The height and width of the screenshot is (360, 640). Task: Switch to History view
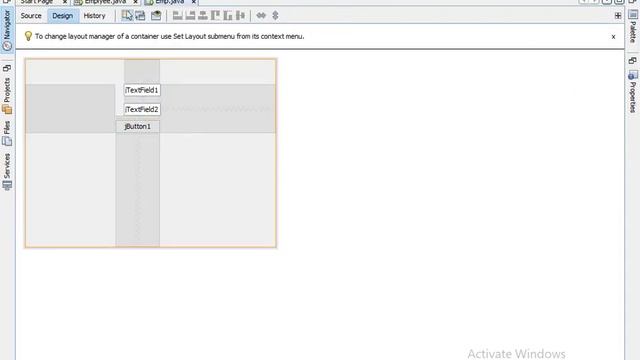tap(94, 16)
